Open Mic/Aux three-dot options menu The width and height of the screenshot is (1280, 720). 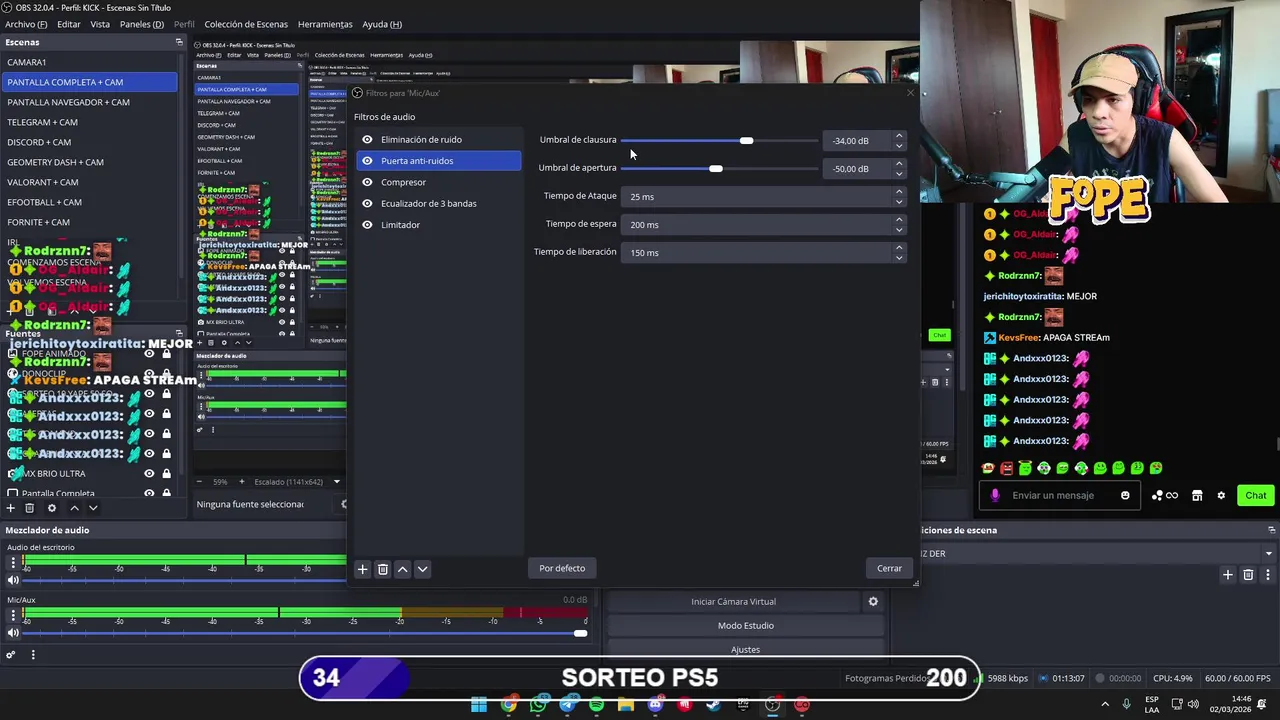[13, 616]
